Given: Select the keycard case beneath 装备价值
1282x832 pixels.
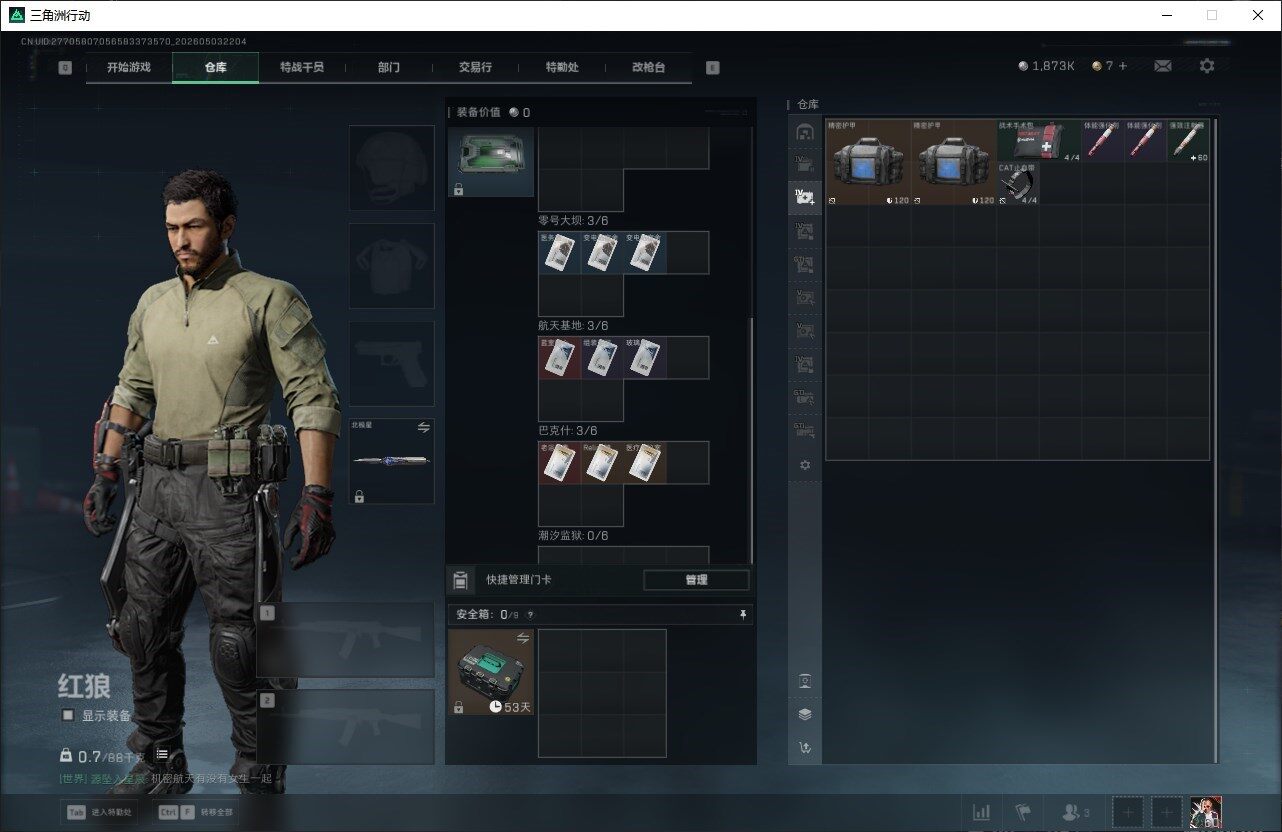Looking at the screenshot, I should pos(491,162).
